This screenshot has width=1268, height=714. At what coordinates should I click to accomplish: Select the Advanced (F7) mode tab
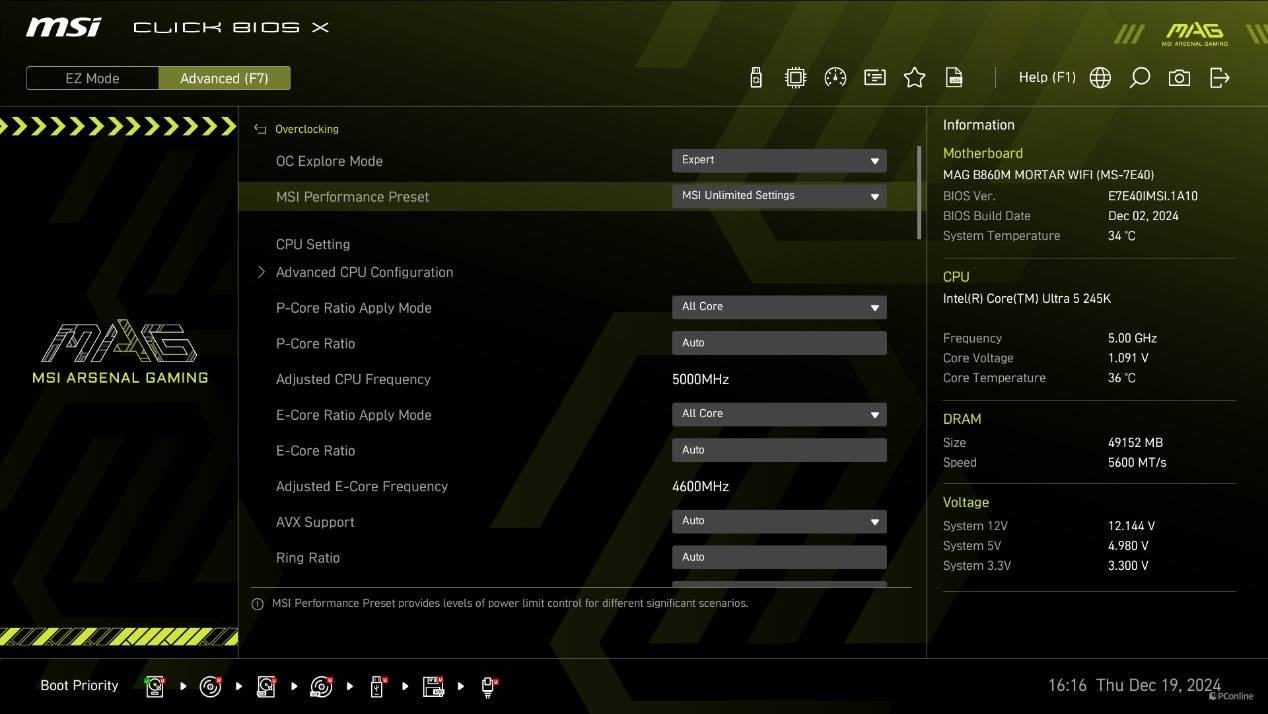pos(224,78)
